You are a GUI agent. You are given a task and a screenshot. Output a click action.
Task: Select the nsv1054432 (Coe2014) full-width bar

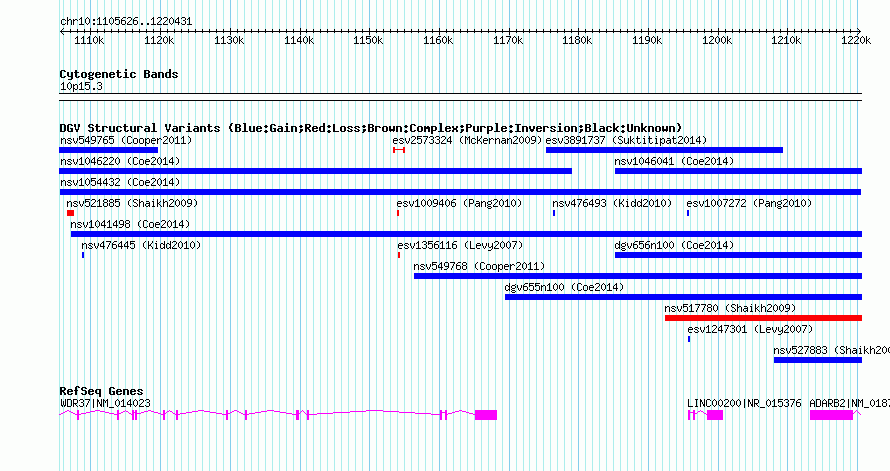[460, 192]
